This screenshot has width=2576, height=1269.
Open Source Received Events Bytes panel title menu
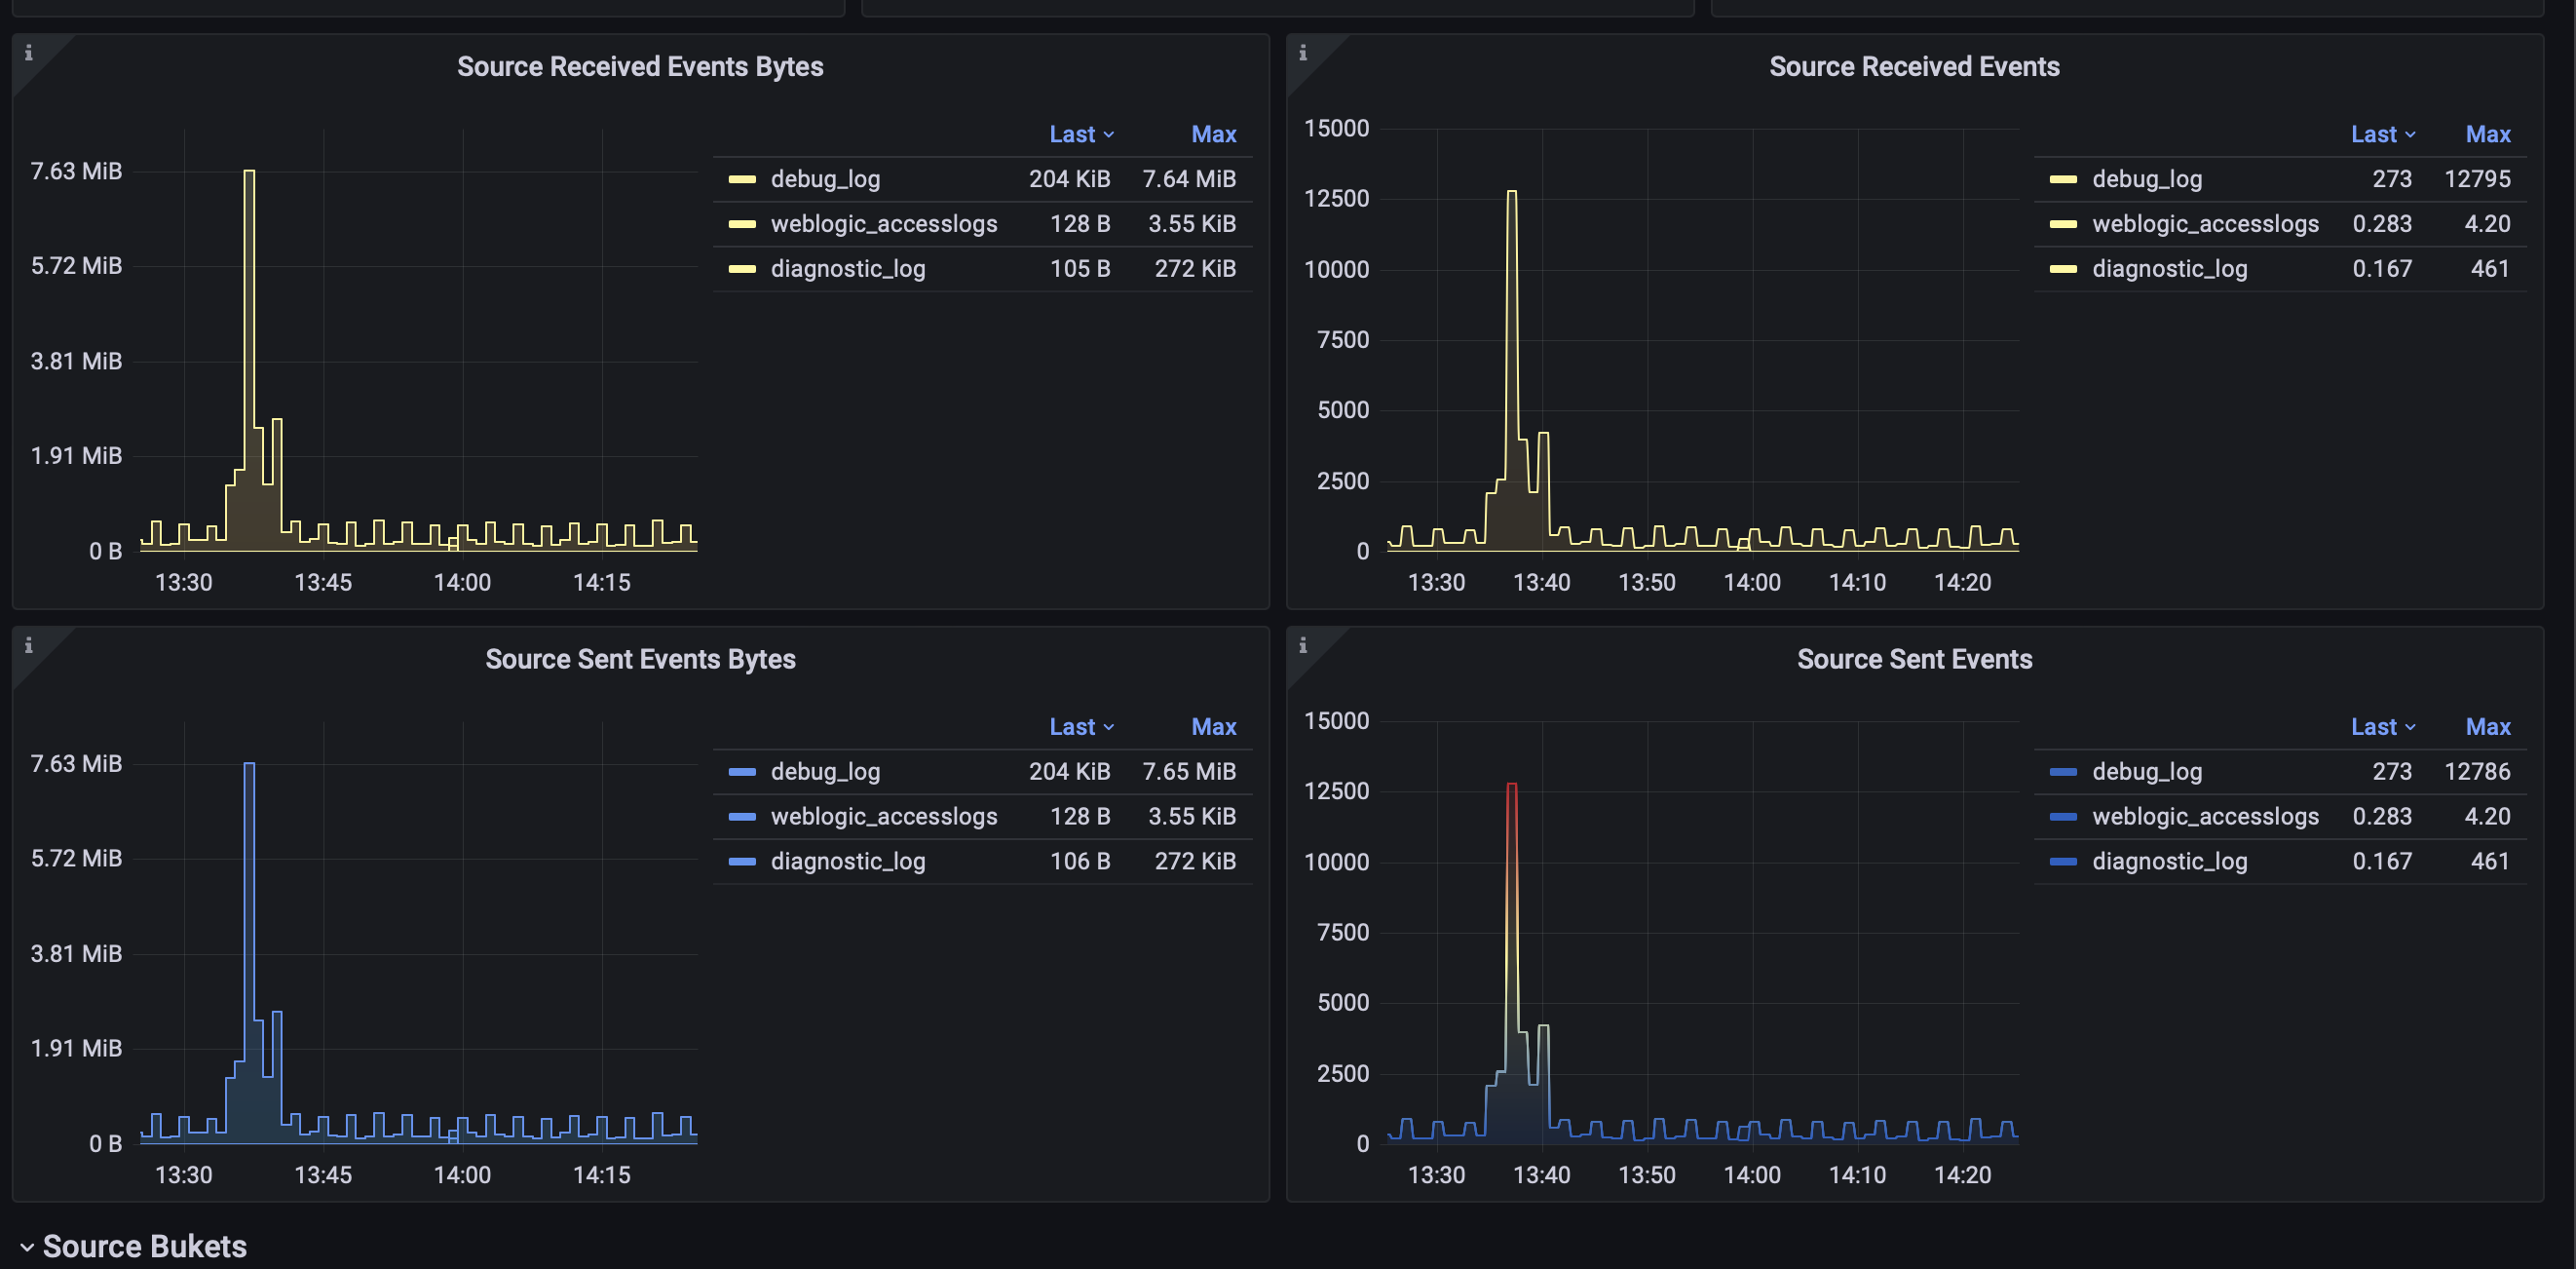(x=640, y=66)
